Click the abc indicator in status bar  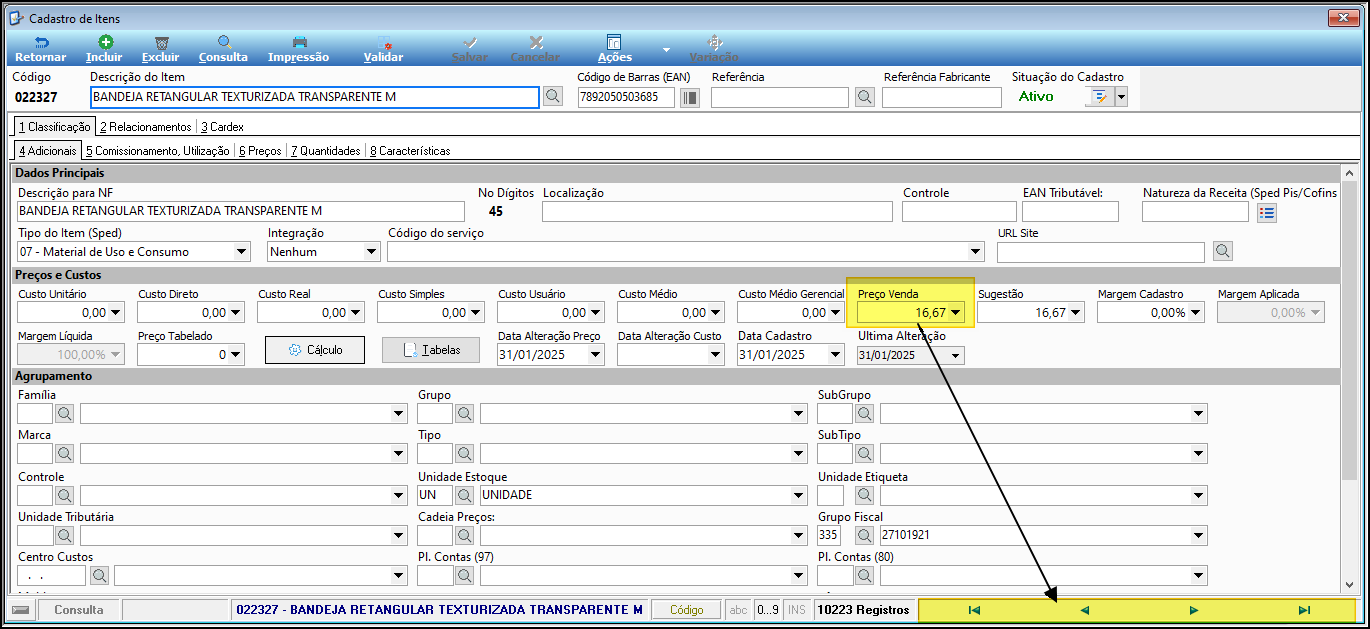point(738,610)
